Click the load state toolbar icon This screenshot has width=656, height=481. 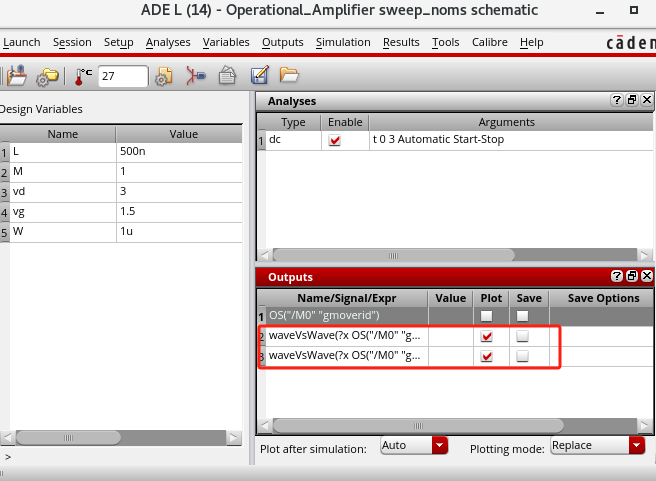point(16,76)
